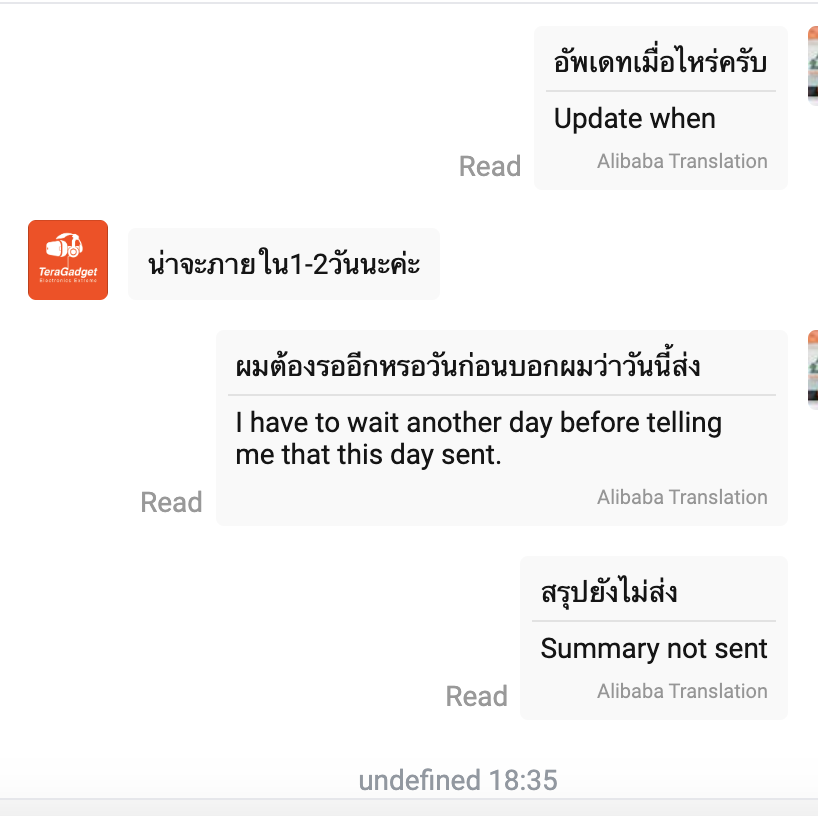Click the divider line in the 'Summary not sent' bubble
Viewport: 818px width, 816px height.
point(654,621)
